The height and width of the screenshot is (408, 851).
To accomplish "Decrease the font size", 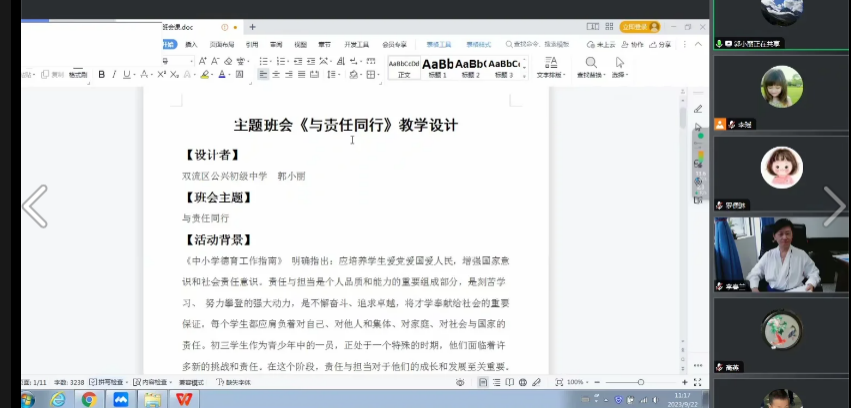I will (x=215, y=61).
